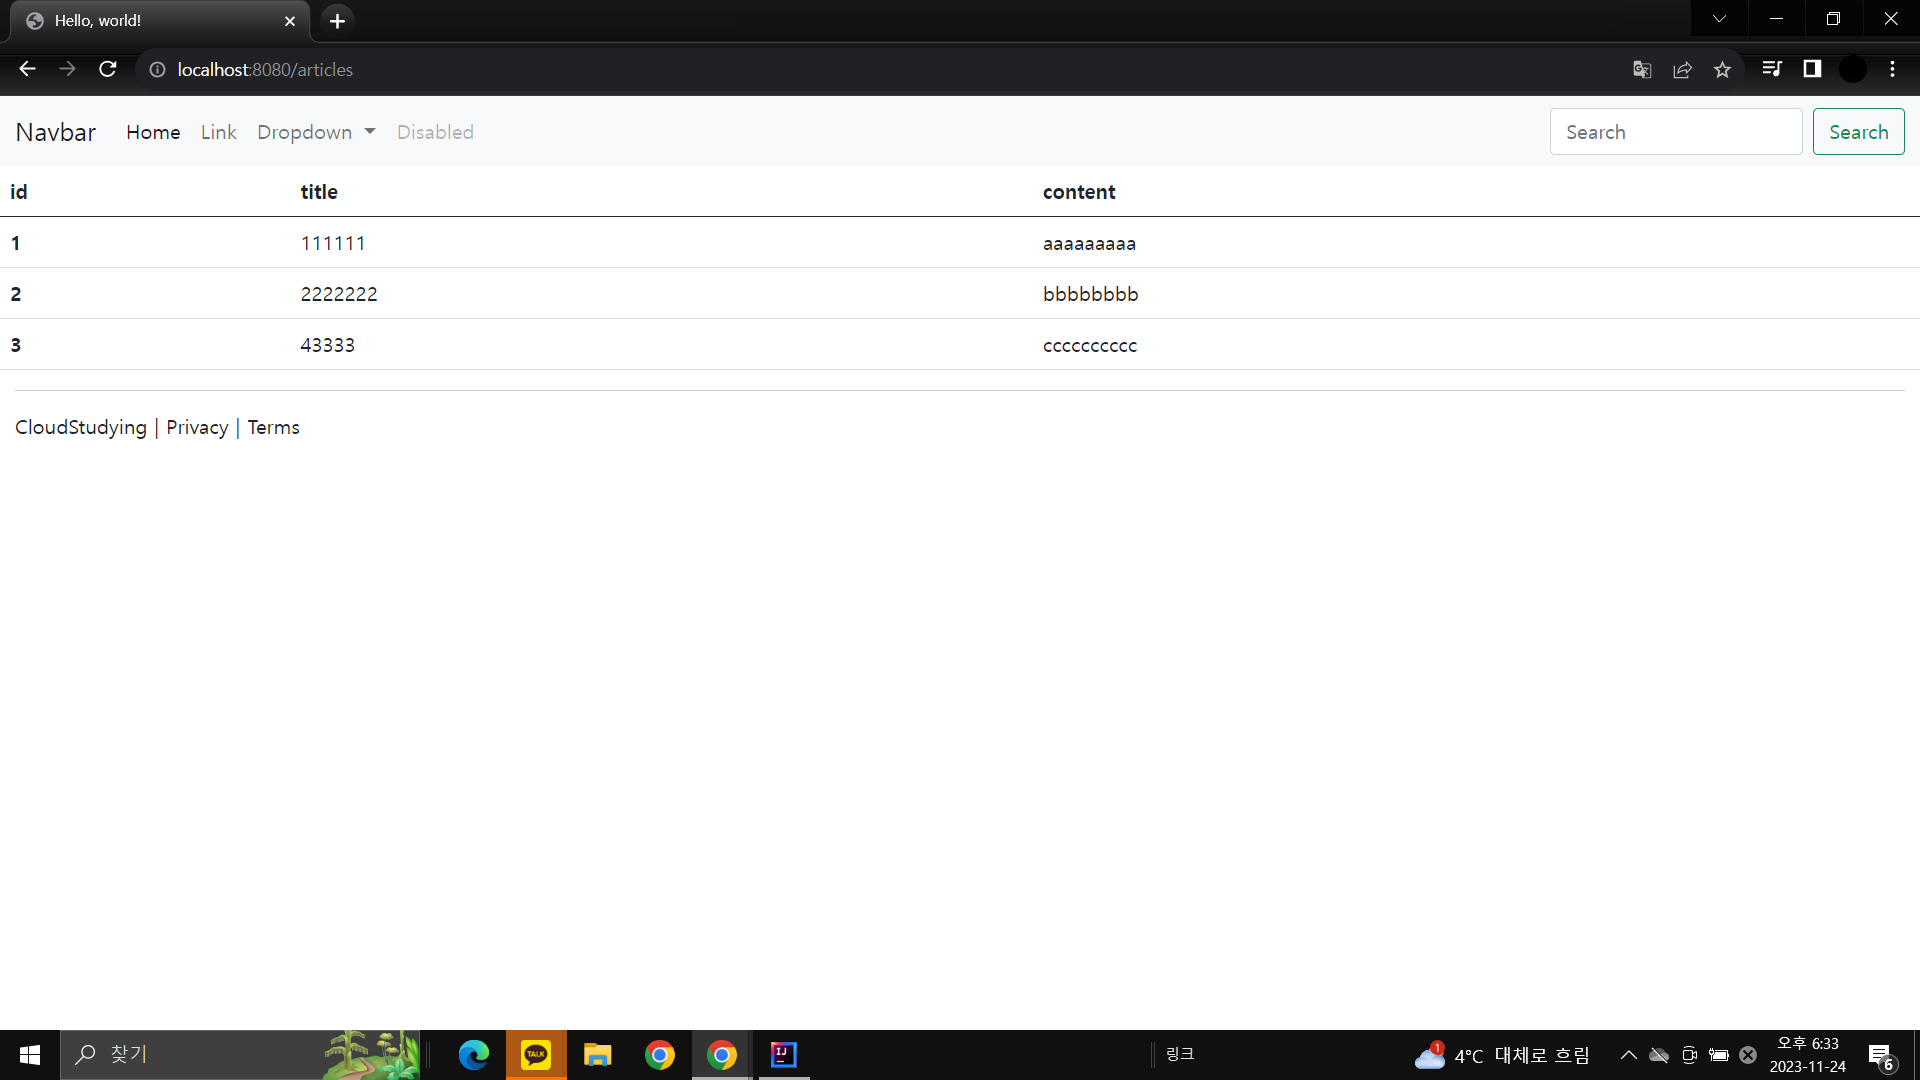This screenshot has width=1920, height=1080.
Task: Toggle the browser side panel
Action: (1812, 69)
